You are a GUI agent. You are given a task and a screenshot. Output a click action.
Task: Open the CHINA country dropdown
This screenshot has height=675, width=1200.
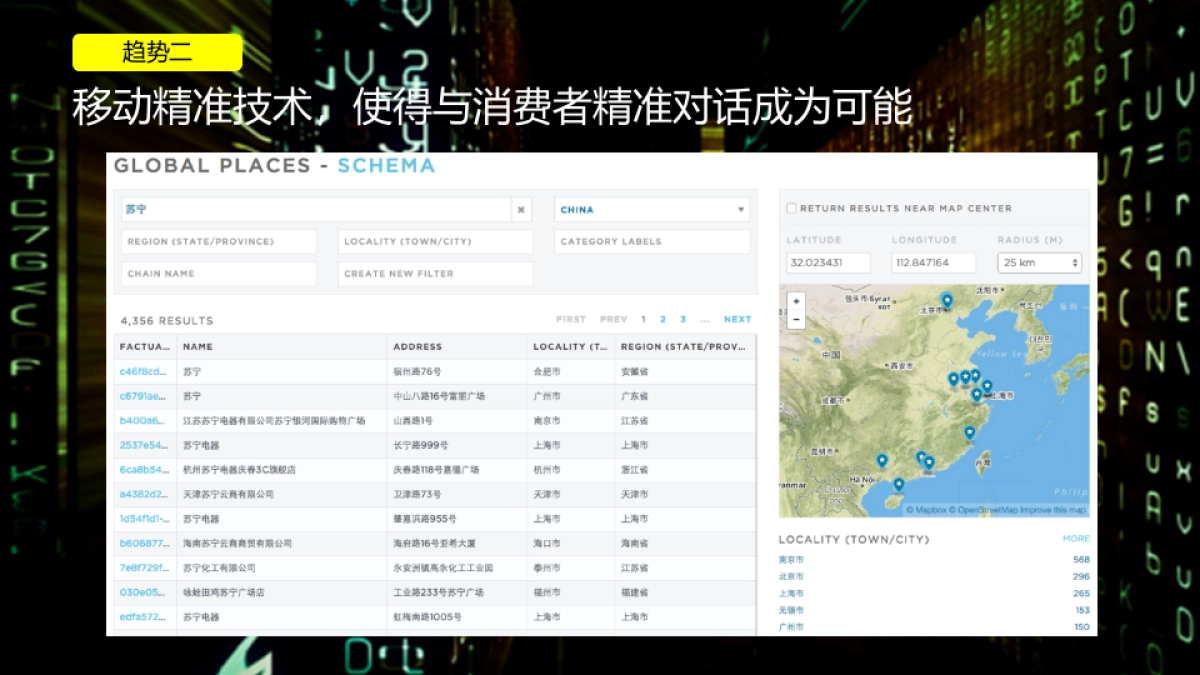click(x=652, y=210)
